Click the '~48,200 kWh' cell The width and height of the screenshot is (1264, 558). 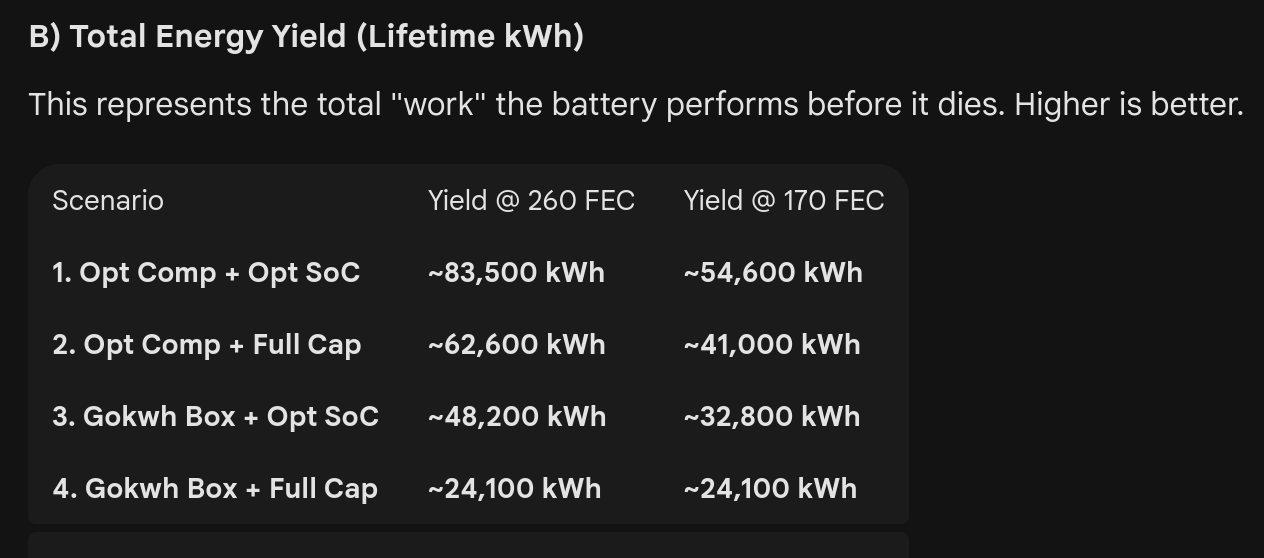pos(517,417)
